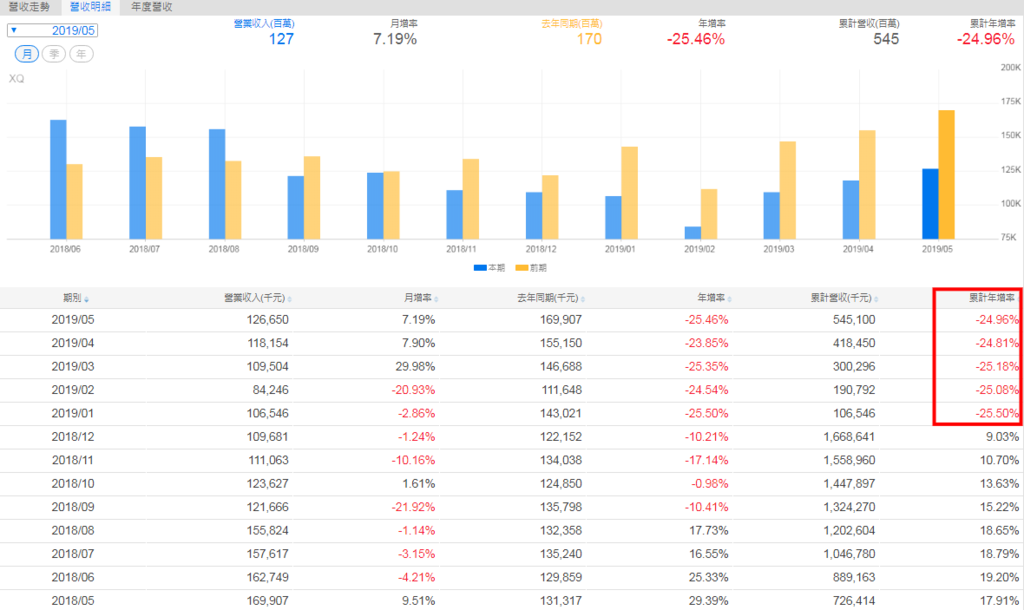Click cumulative revenue 1,447,897
This screenshot has height=610, width=1024.
click(x=849, y=484)
